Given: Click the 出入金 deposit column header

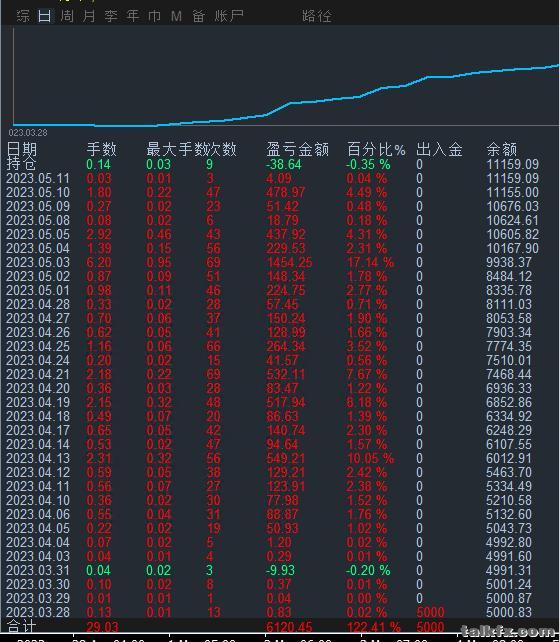Looking at the screenshot, I should tap(439, 149).
